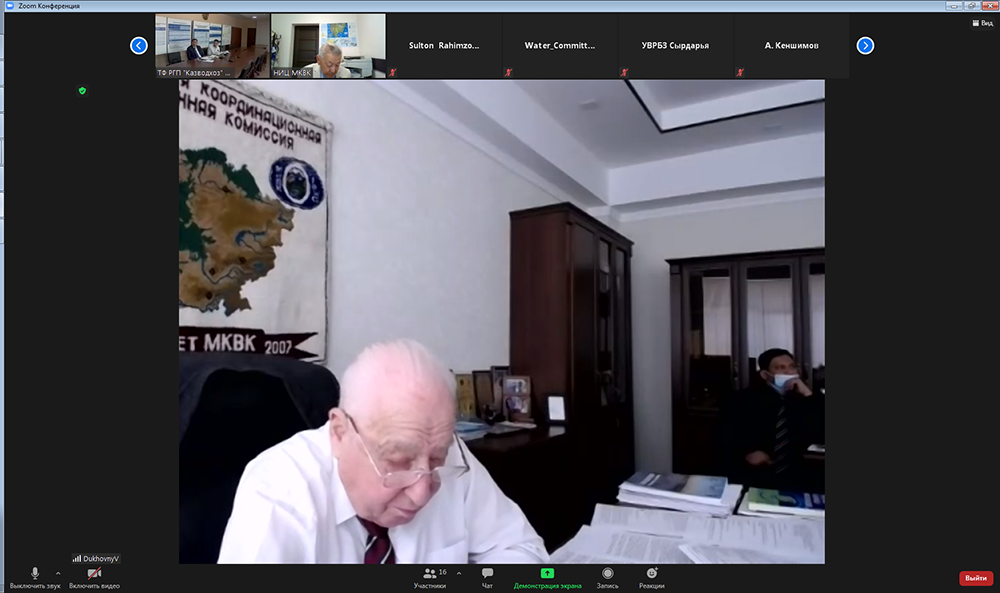Expand audio options arrow beside microphone
Image resolution: width=1000 pixels, height=593 pixels.
coord(58,573)
